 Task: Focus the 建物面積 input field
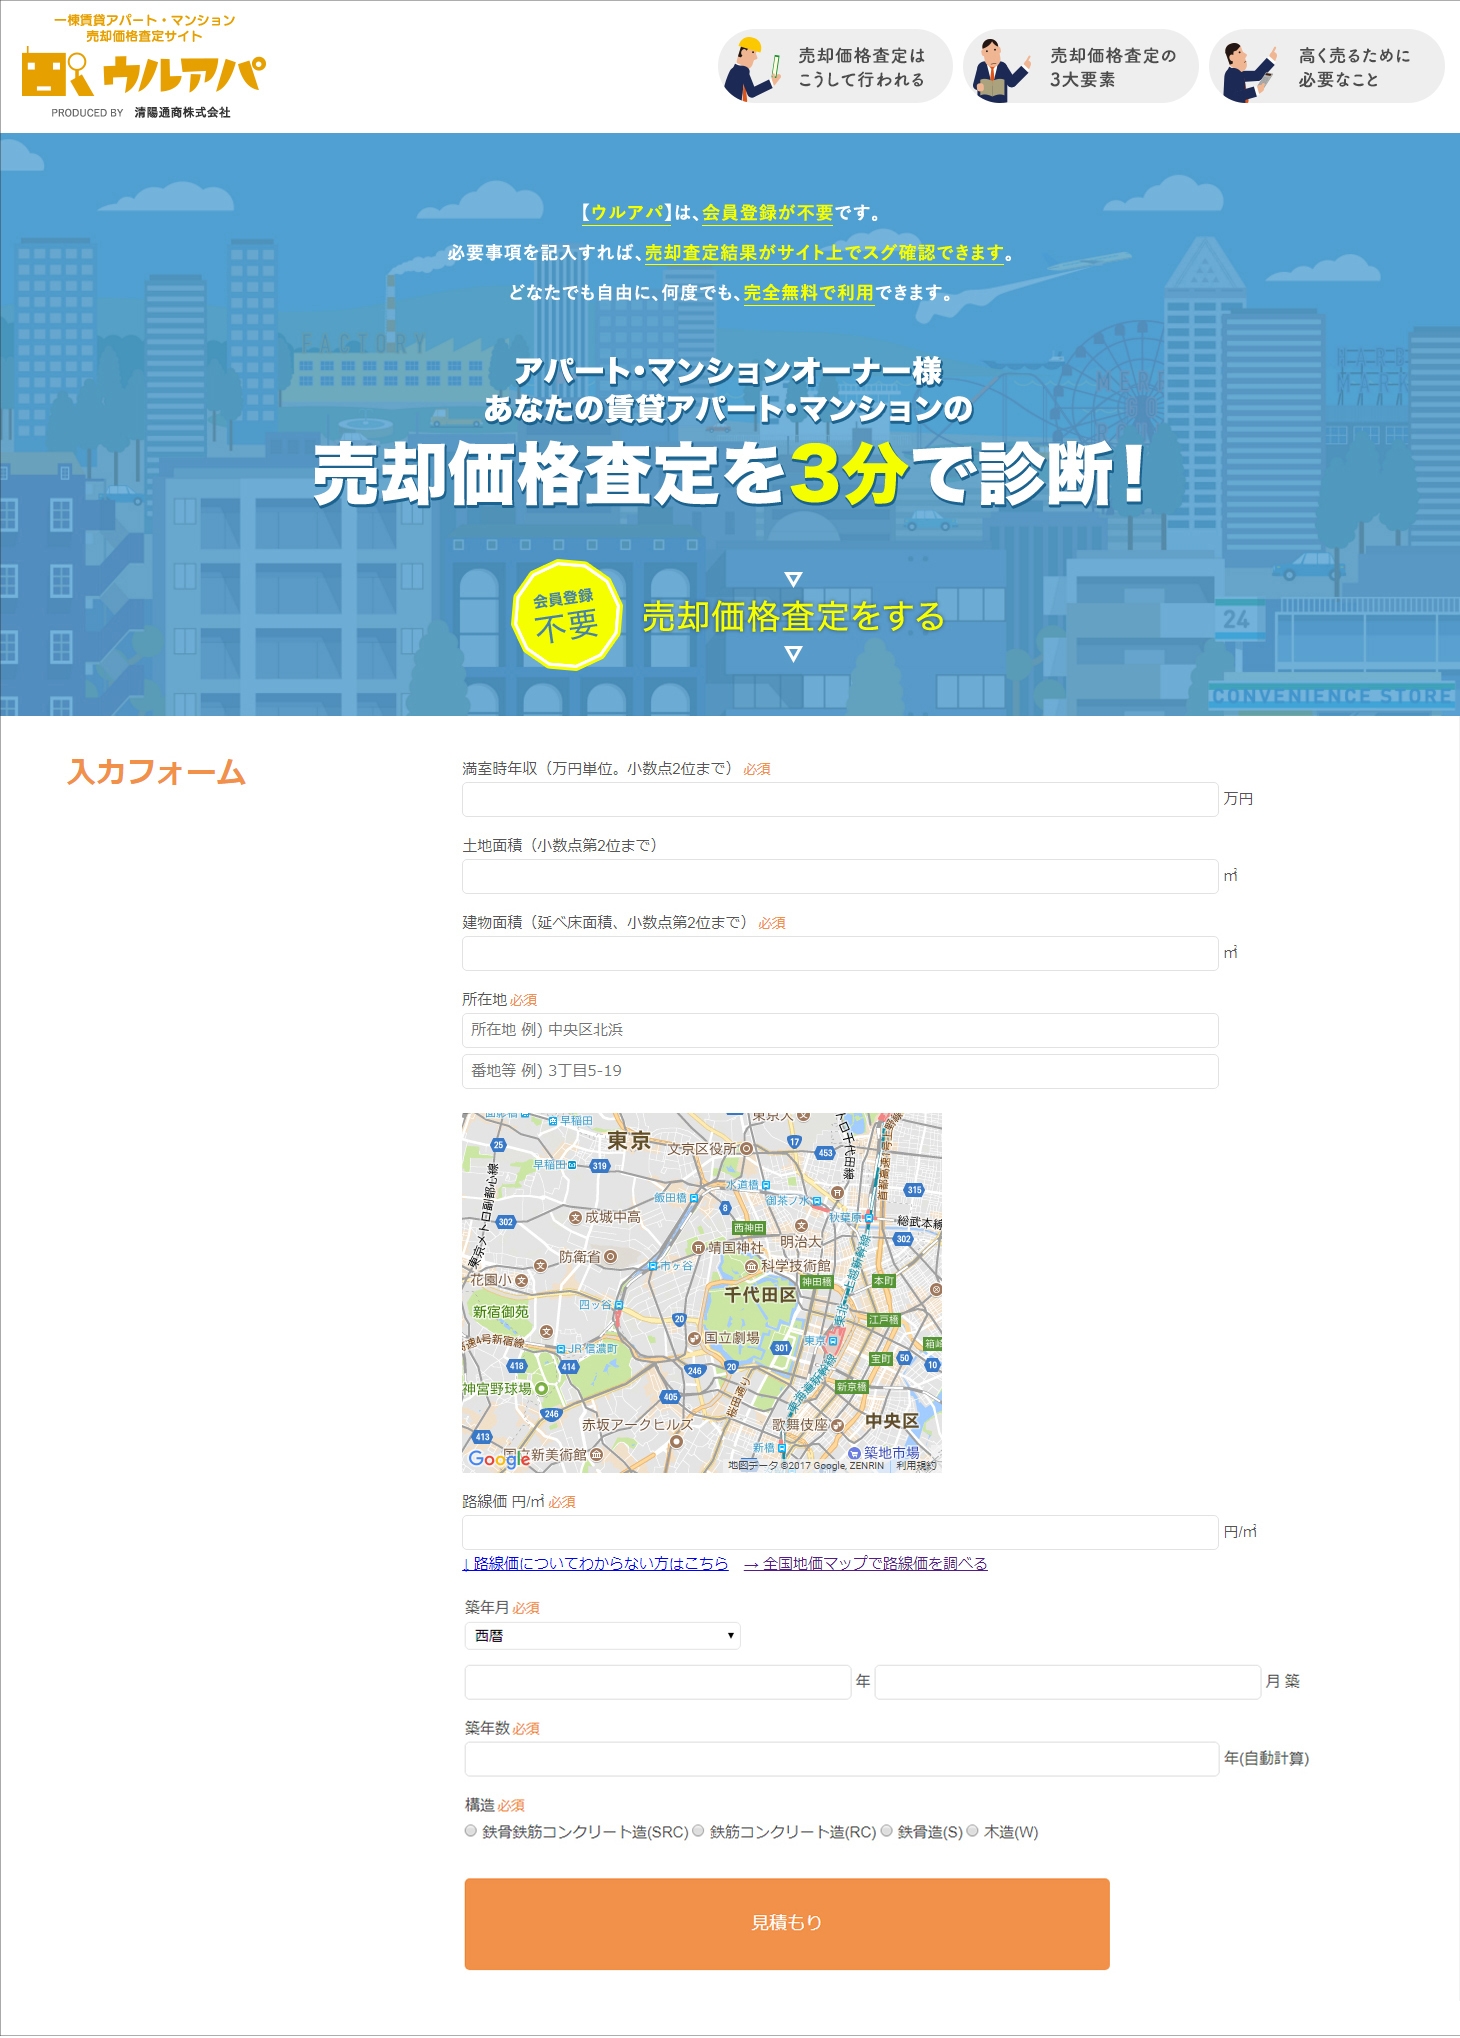click(x=840, y=953)
